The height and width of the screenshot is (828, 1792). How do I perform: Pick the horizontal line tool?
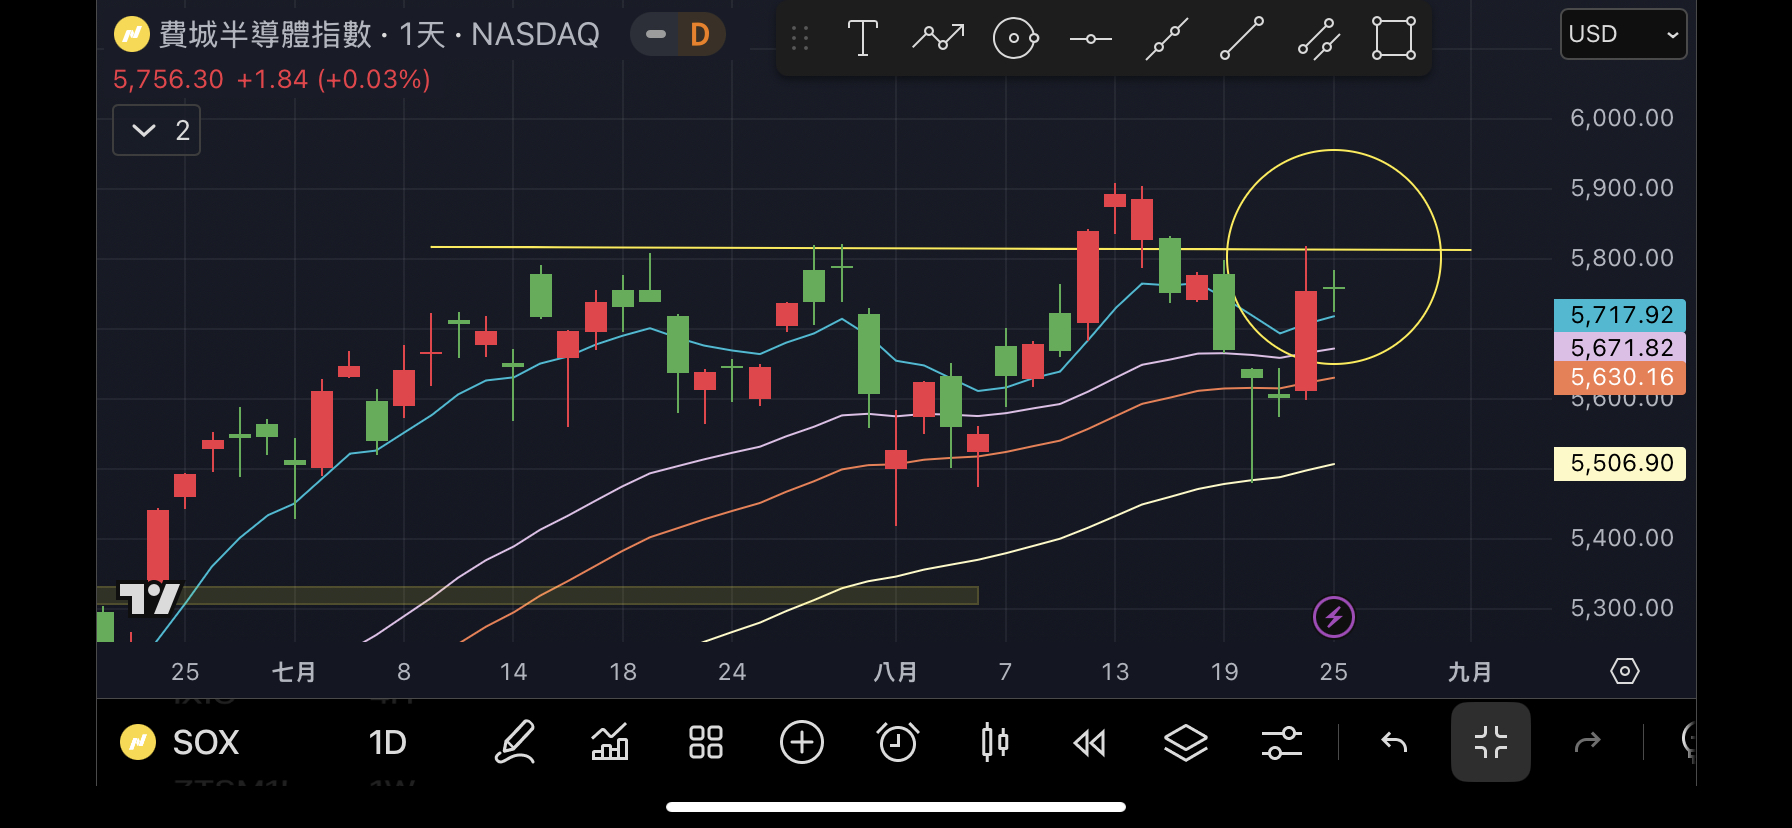pos(1090,39)
